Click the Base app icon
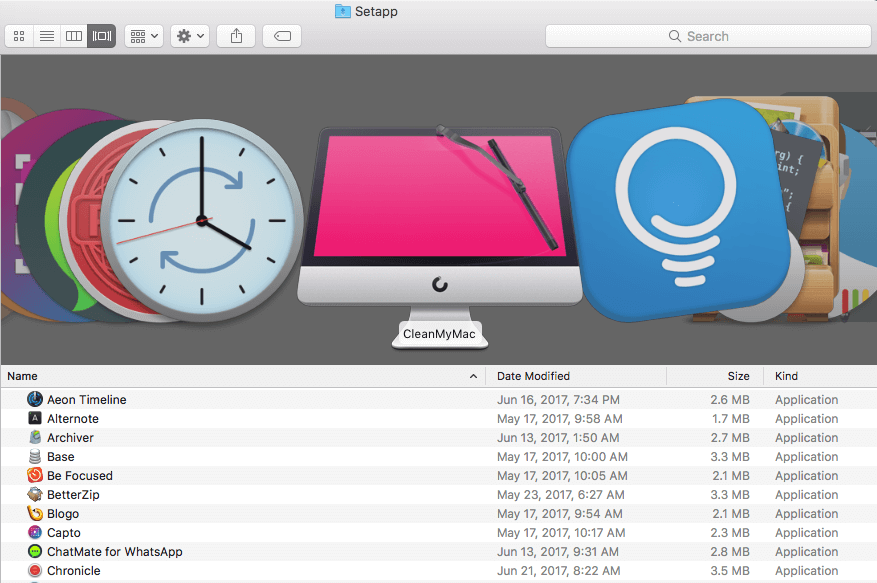The width and height of the screenshot is (877, 583). [x=35, y=456]
